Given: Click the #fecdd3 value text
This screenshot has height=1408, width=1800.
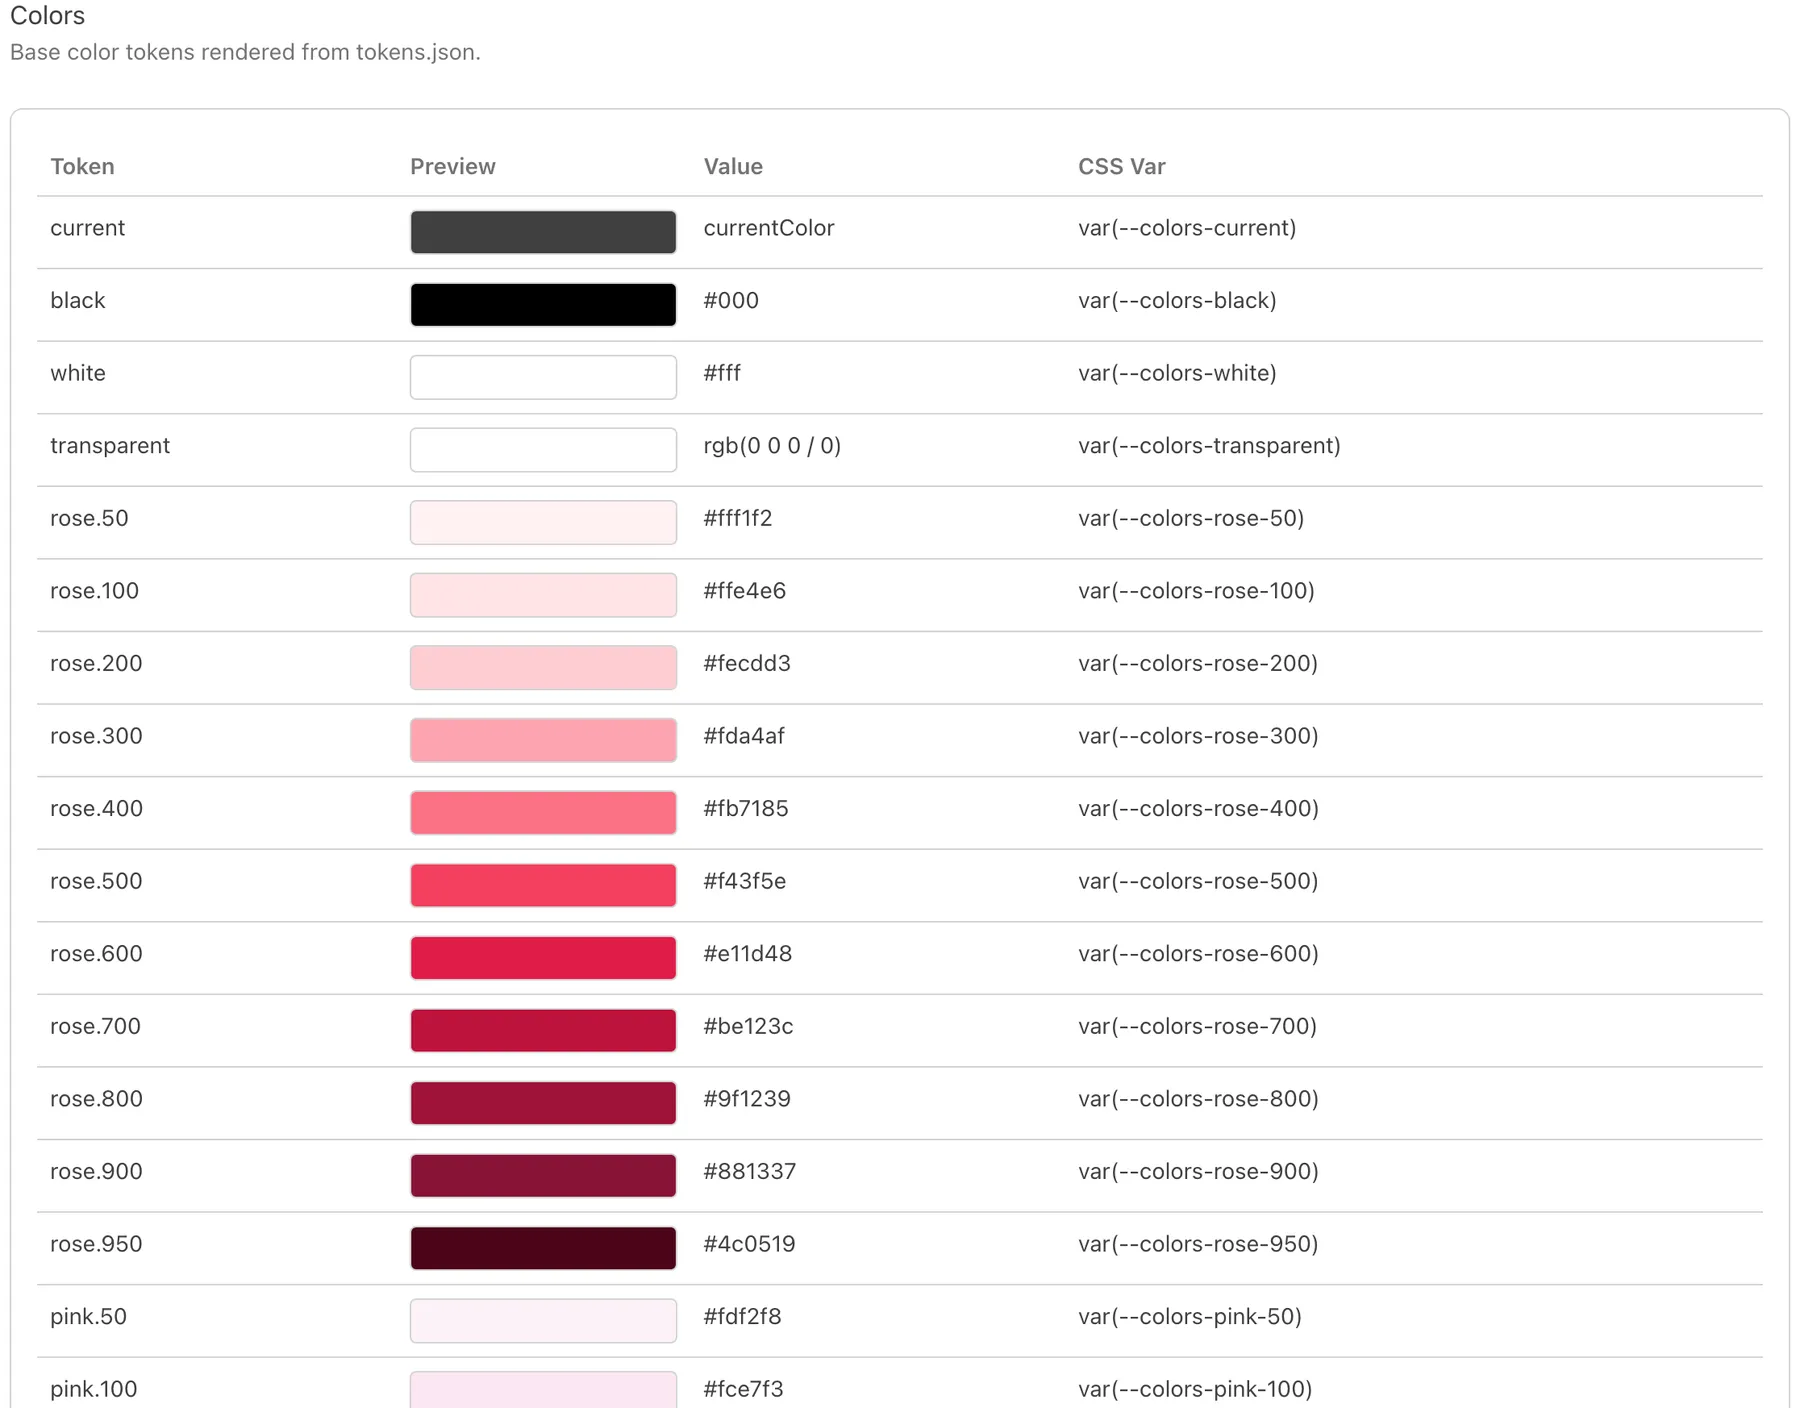Looking at the screenshot, I should point(747,664).
